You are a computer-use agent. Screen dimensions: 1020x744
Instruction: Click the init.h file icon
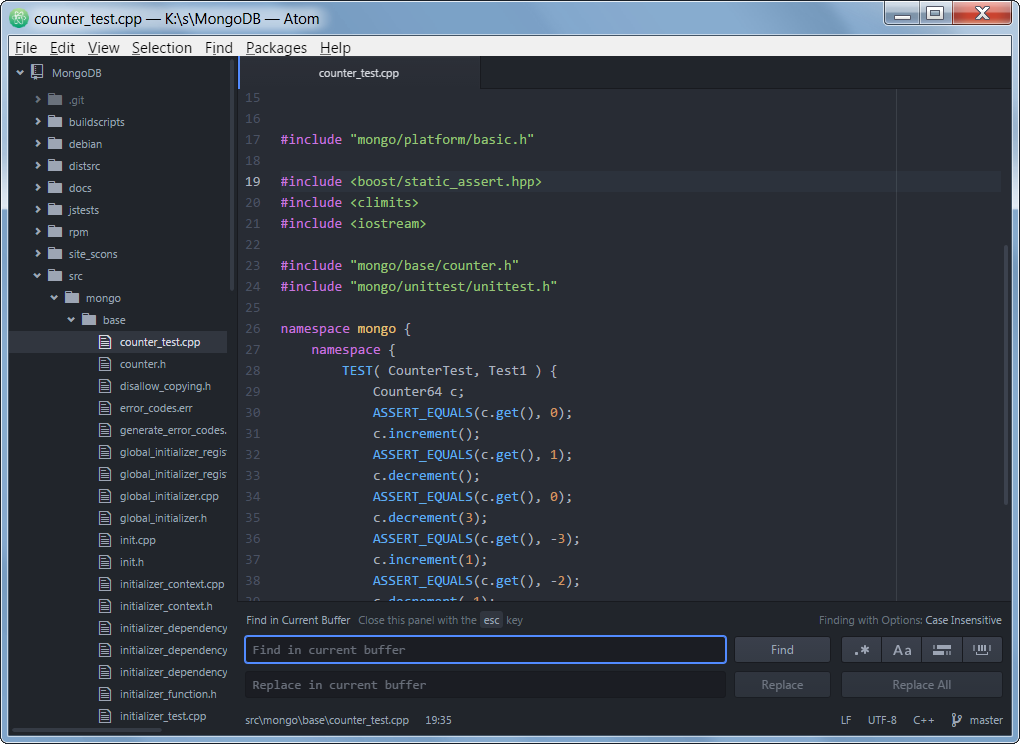click(x=105, y=562)
